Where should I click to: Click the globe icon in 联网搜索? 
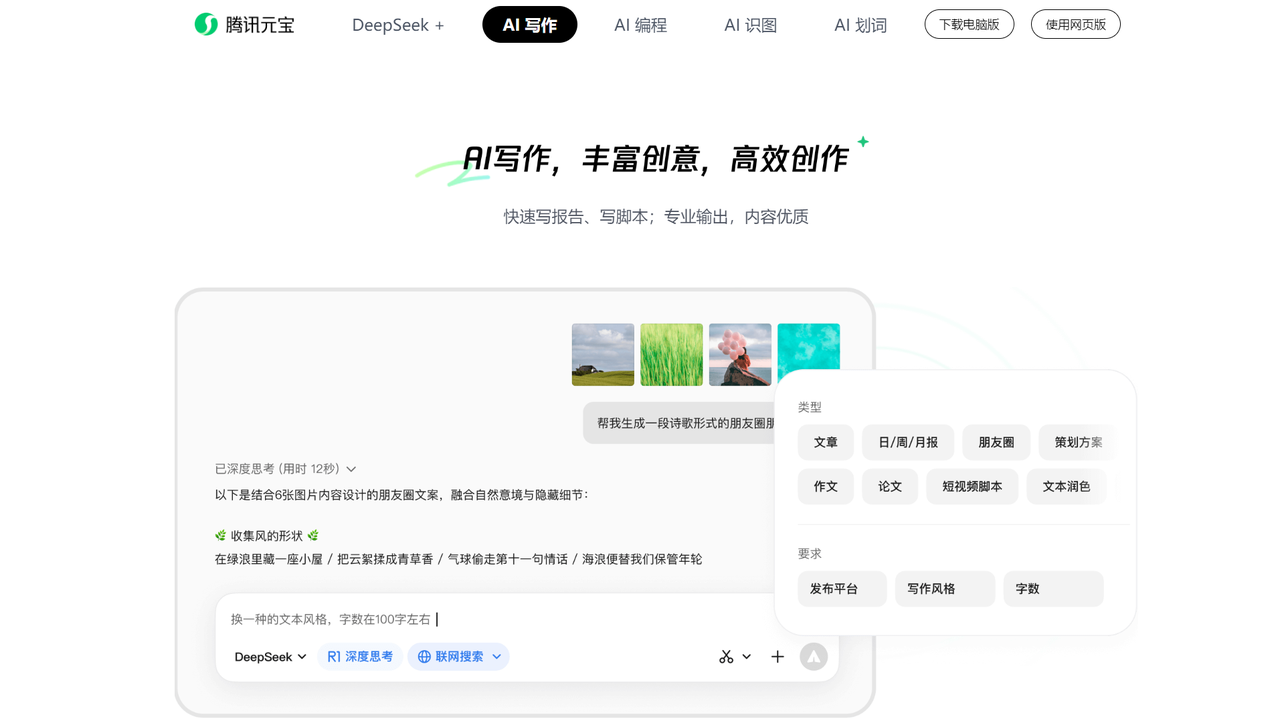(x=424, y=657)
